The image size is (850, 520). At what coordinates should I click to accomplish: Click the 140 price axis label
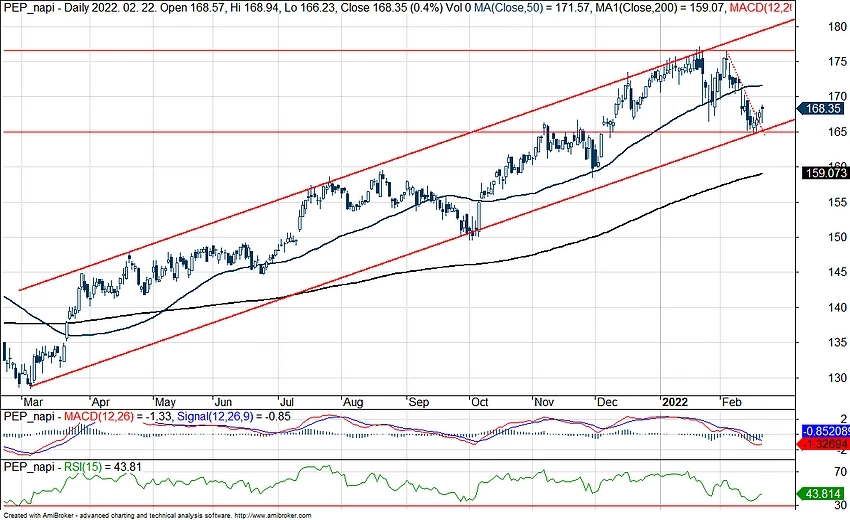[x=838, y=307]
